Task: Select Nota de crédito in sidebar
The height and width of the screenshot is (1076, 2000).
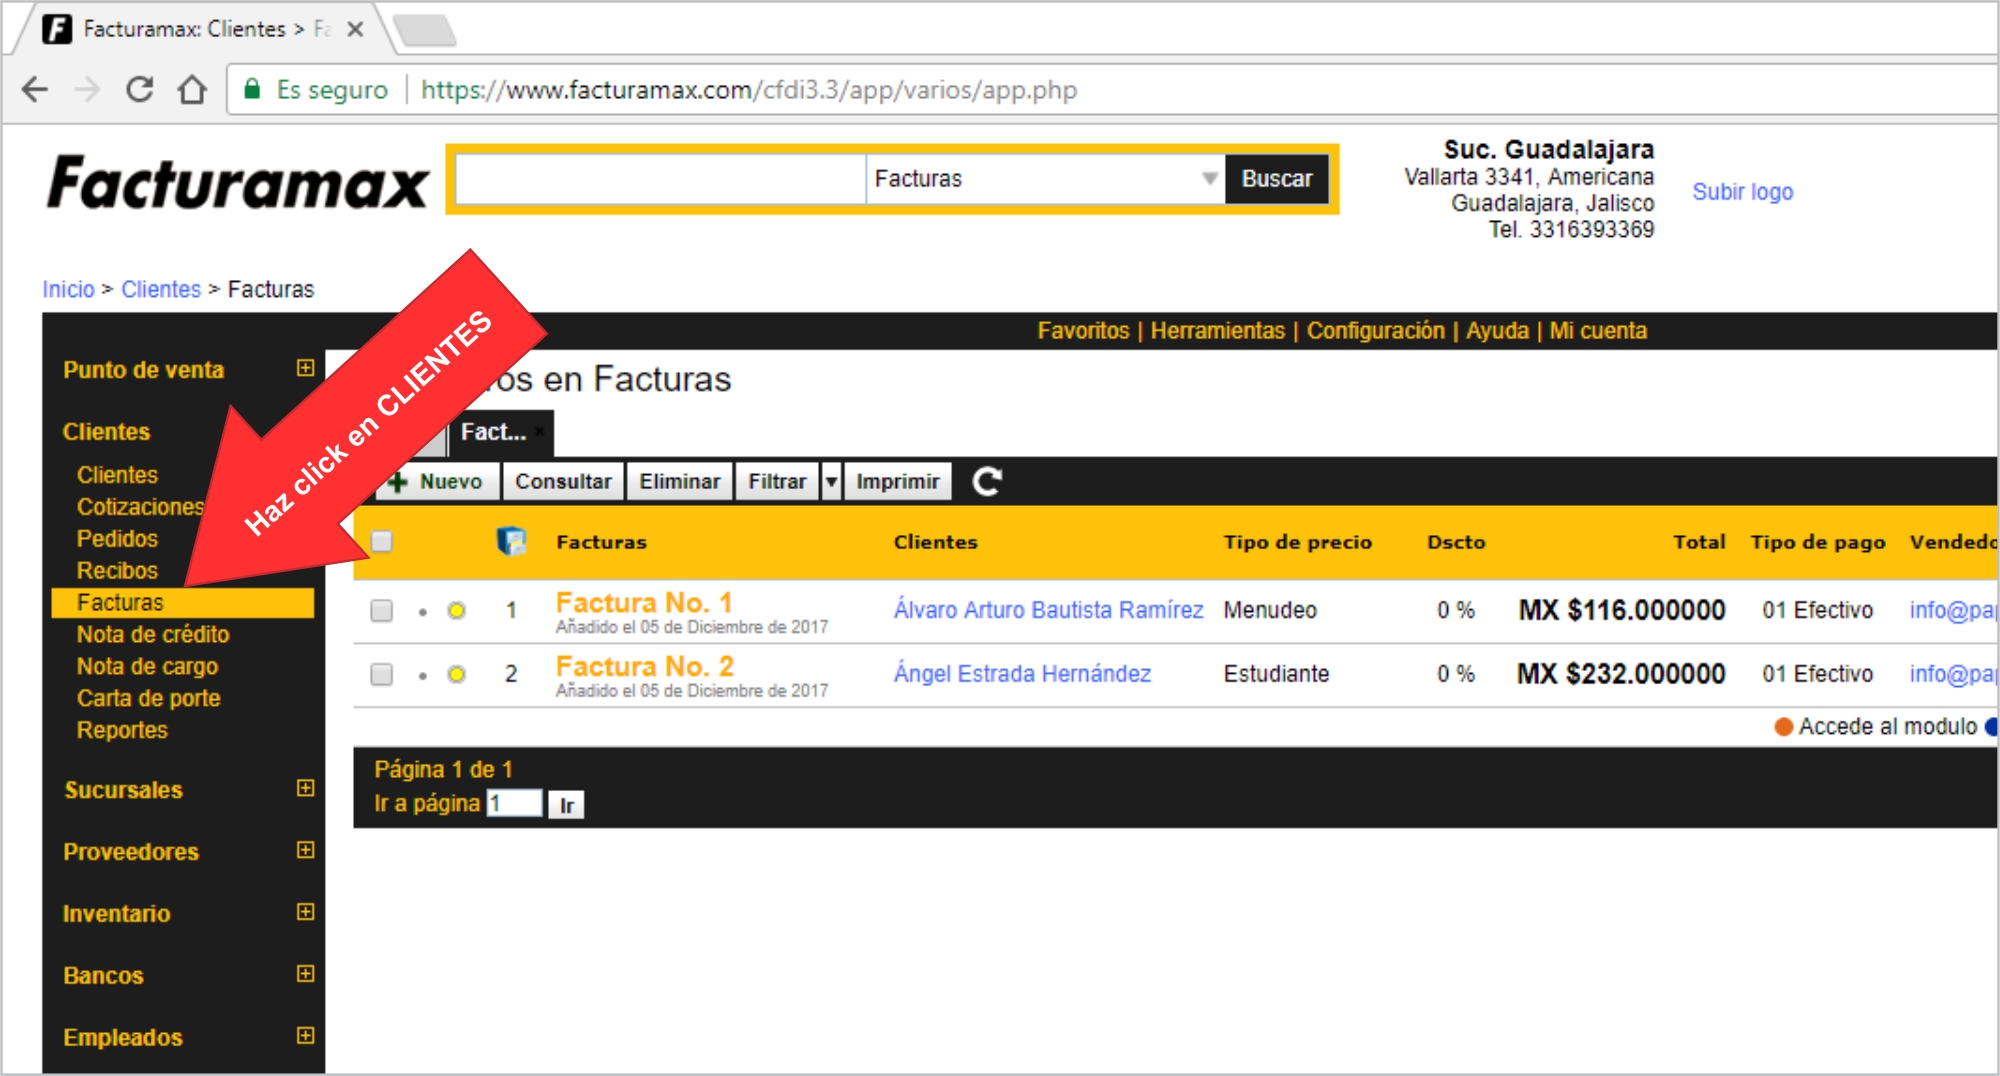Action: (x=153, y=634)
